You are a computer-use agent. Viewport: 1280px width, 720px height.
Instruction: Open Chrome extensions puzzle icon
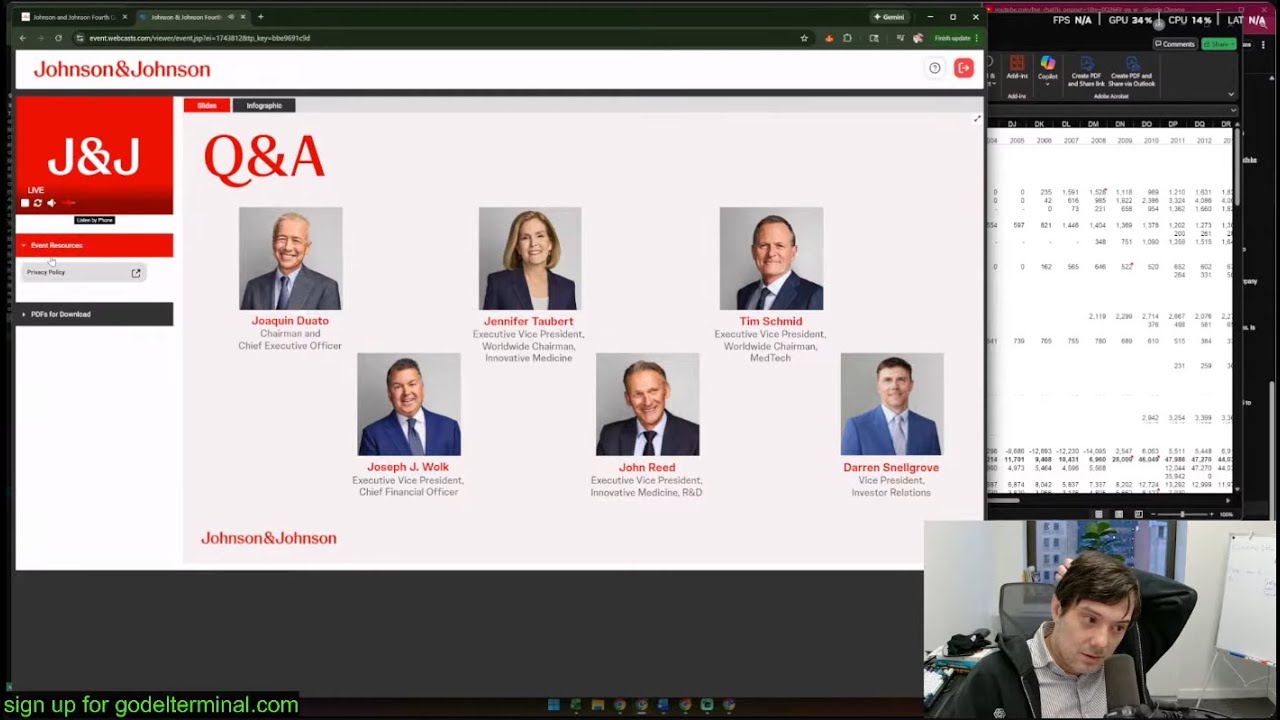848,38
